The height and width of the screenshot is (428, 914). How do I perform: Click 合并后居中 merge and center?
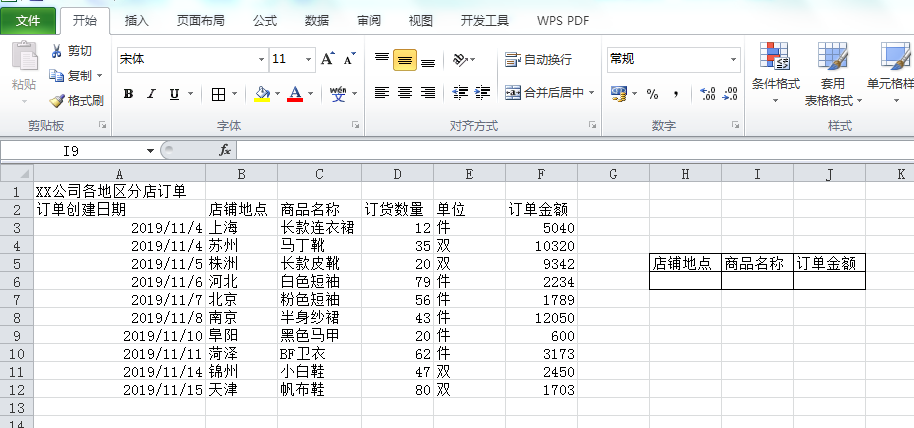544,93
